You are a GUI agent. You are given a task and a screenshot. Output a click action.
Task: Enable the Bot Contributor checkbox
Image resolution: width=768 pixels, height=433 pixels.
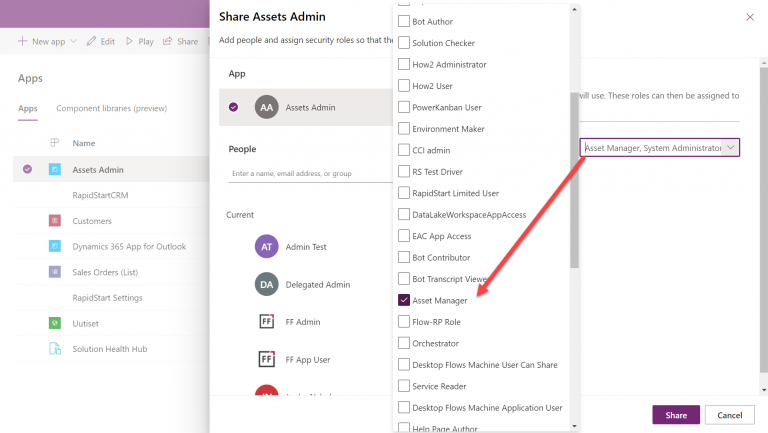pyautogui.click(x=404, y=257)
